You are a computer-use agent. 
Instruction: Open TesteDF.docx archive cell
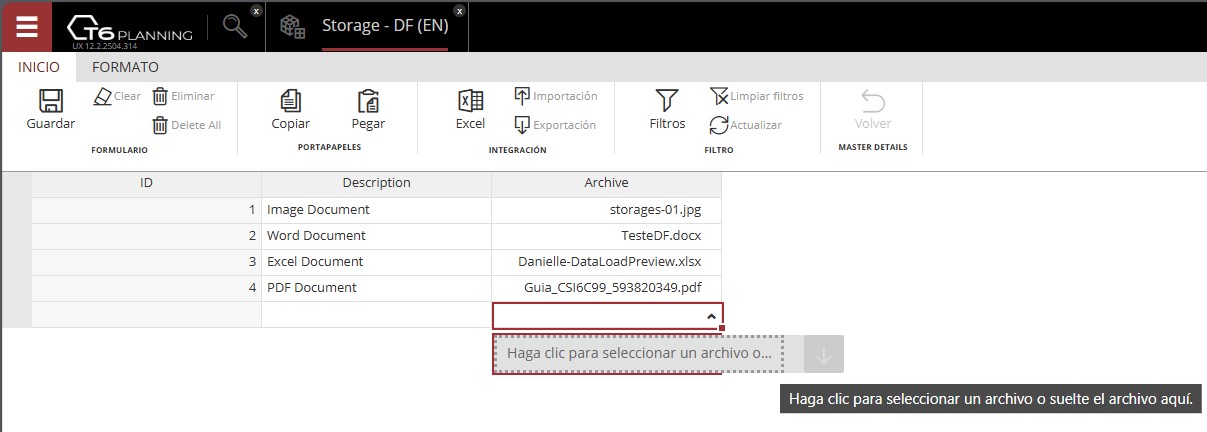point(606,236)
